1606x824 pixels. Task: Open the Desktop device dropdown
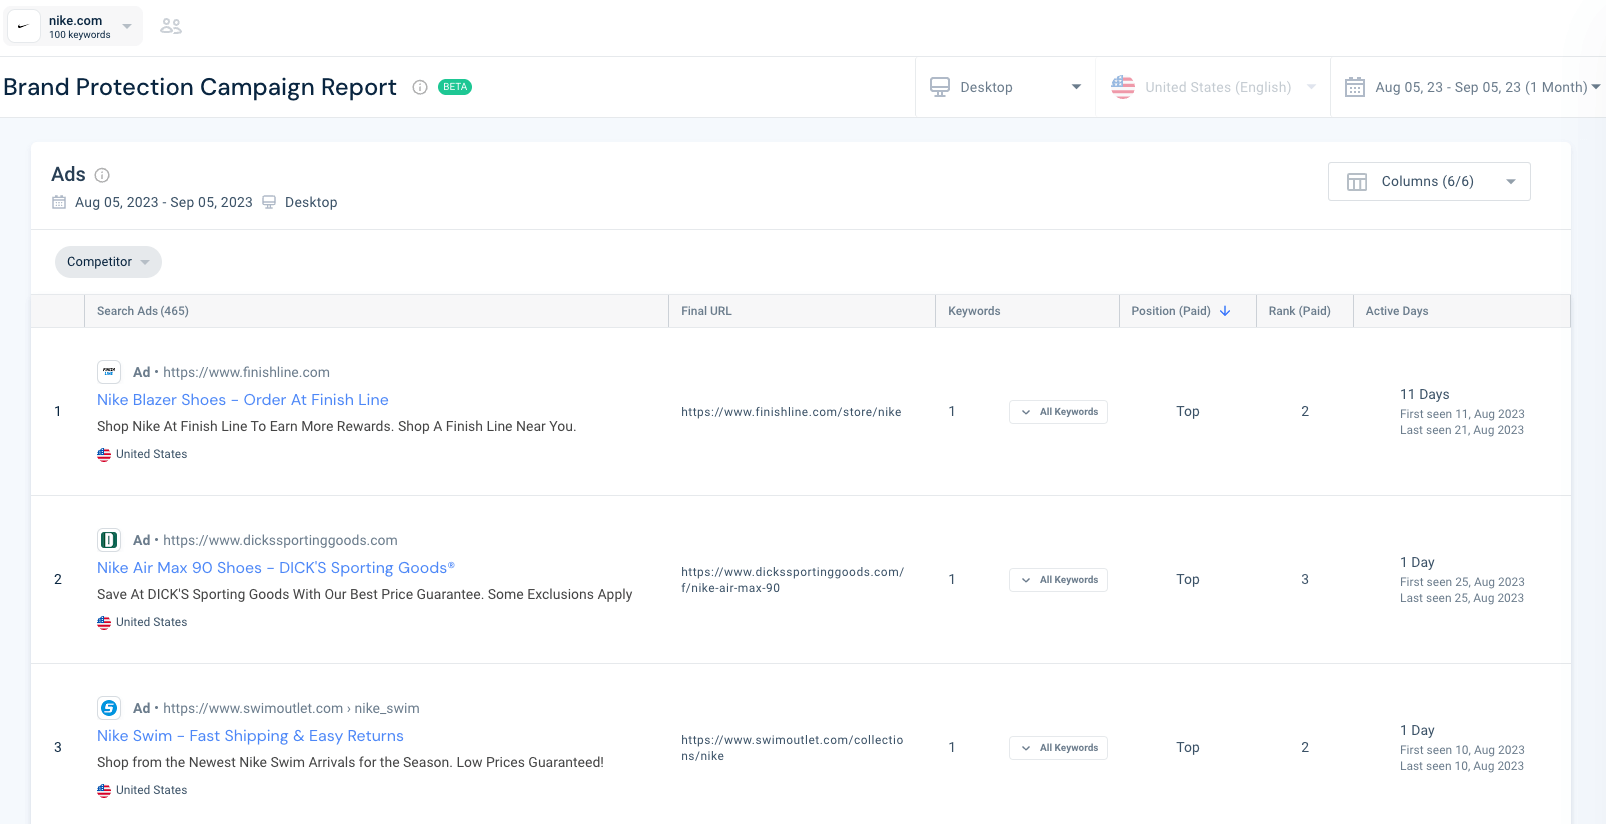(x=1005, y=87)
